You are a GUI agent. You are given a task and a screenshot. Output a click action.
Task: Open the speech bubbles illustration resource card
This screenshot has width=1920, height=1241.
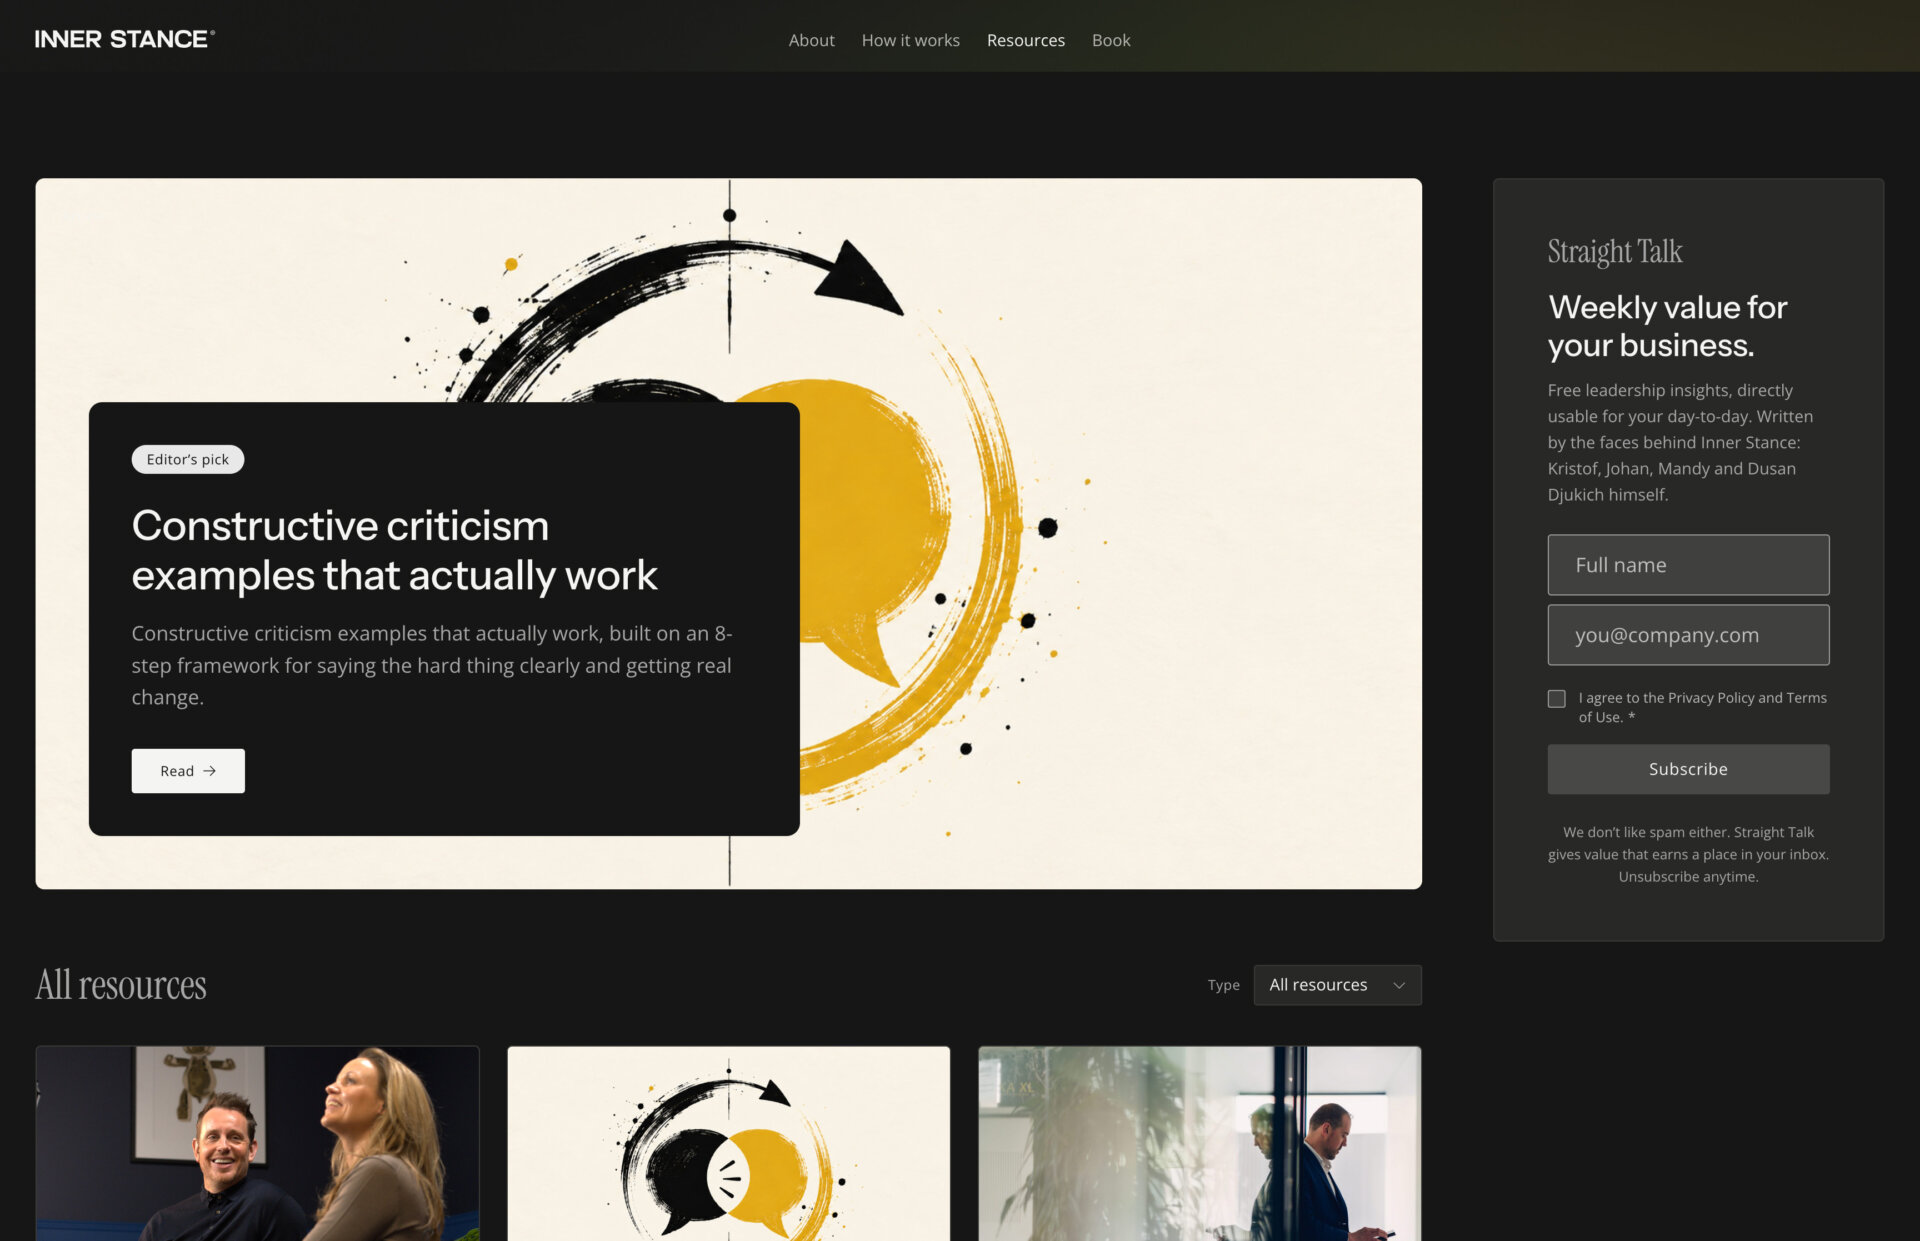728,1143
